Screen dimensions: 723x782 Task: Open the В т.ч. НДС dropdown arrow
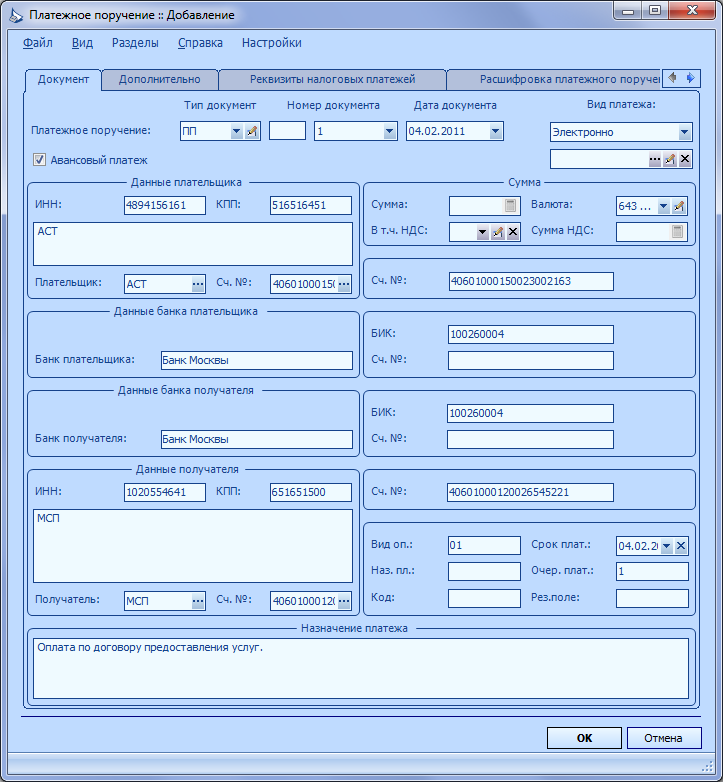pyautogui.click(x=482, y=232)
